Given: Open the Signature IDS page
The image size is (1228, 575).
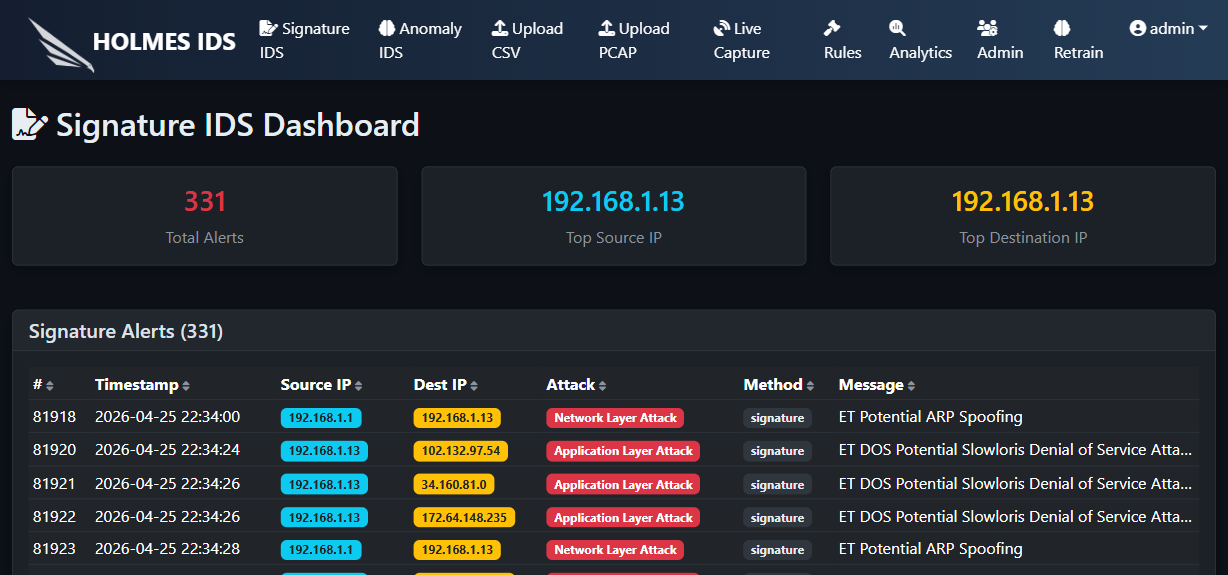Looking at the screenshot, I should point(305,41).
